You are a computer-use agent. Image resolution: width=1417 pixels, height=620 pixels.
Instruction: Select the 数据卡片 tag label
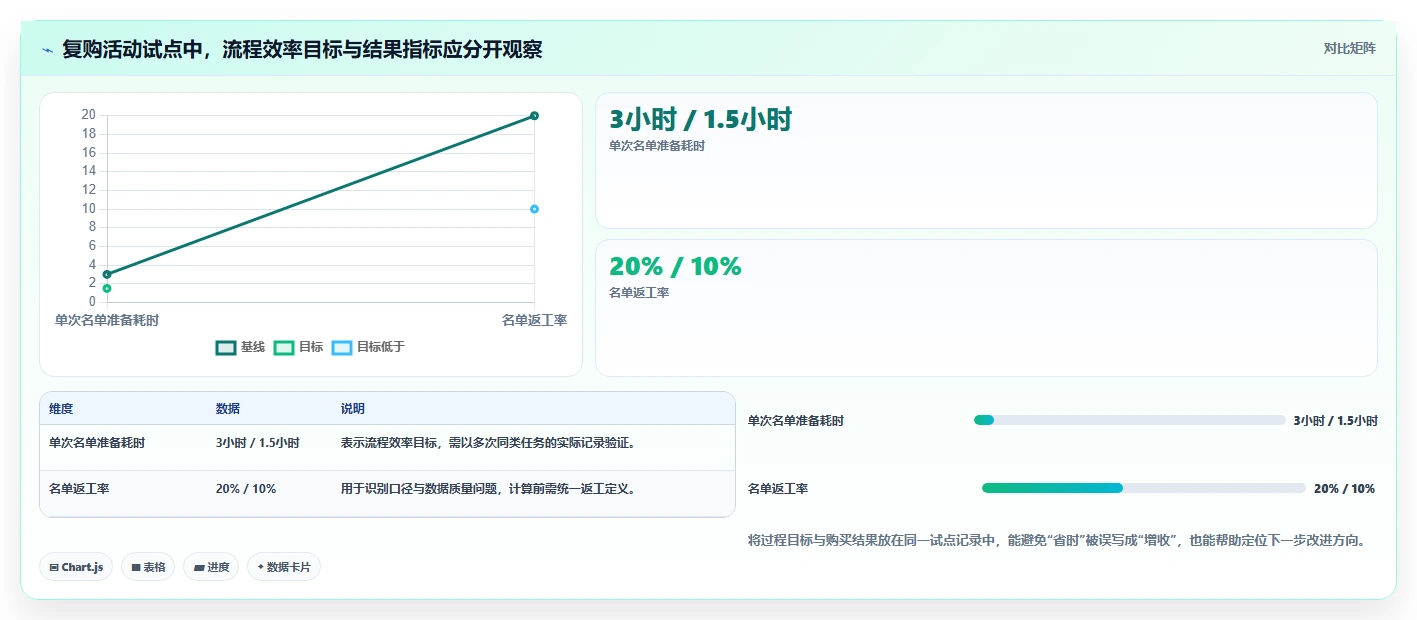point(289,567)
